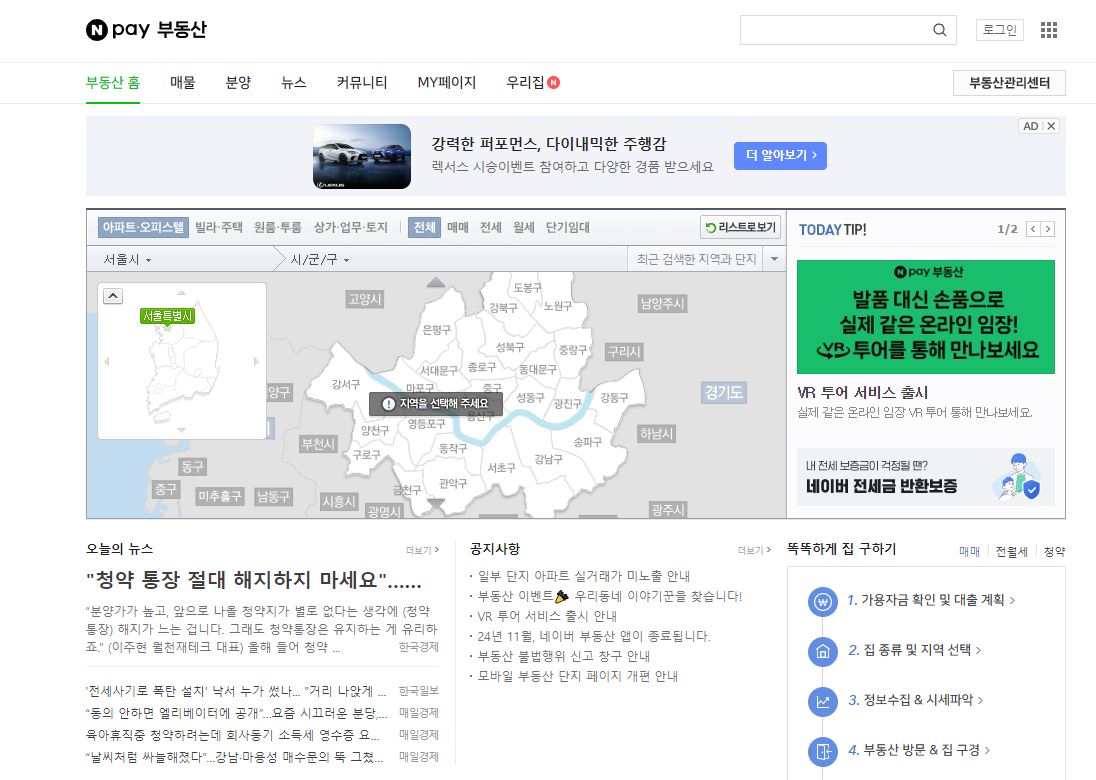This screenshot has width=1096, height=780.
Task: Pan mini map right arrow
Action: click(257, 361)
